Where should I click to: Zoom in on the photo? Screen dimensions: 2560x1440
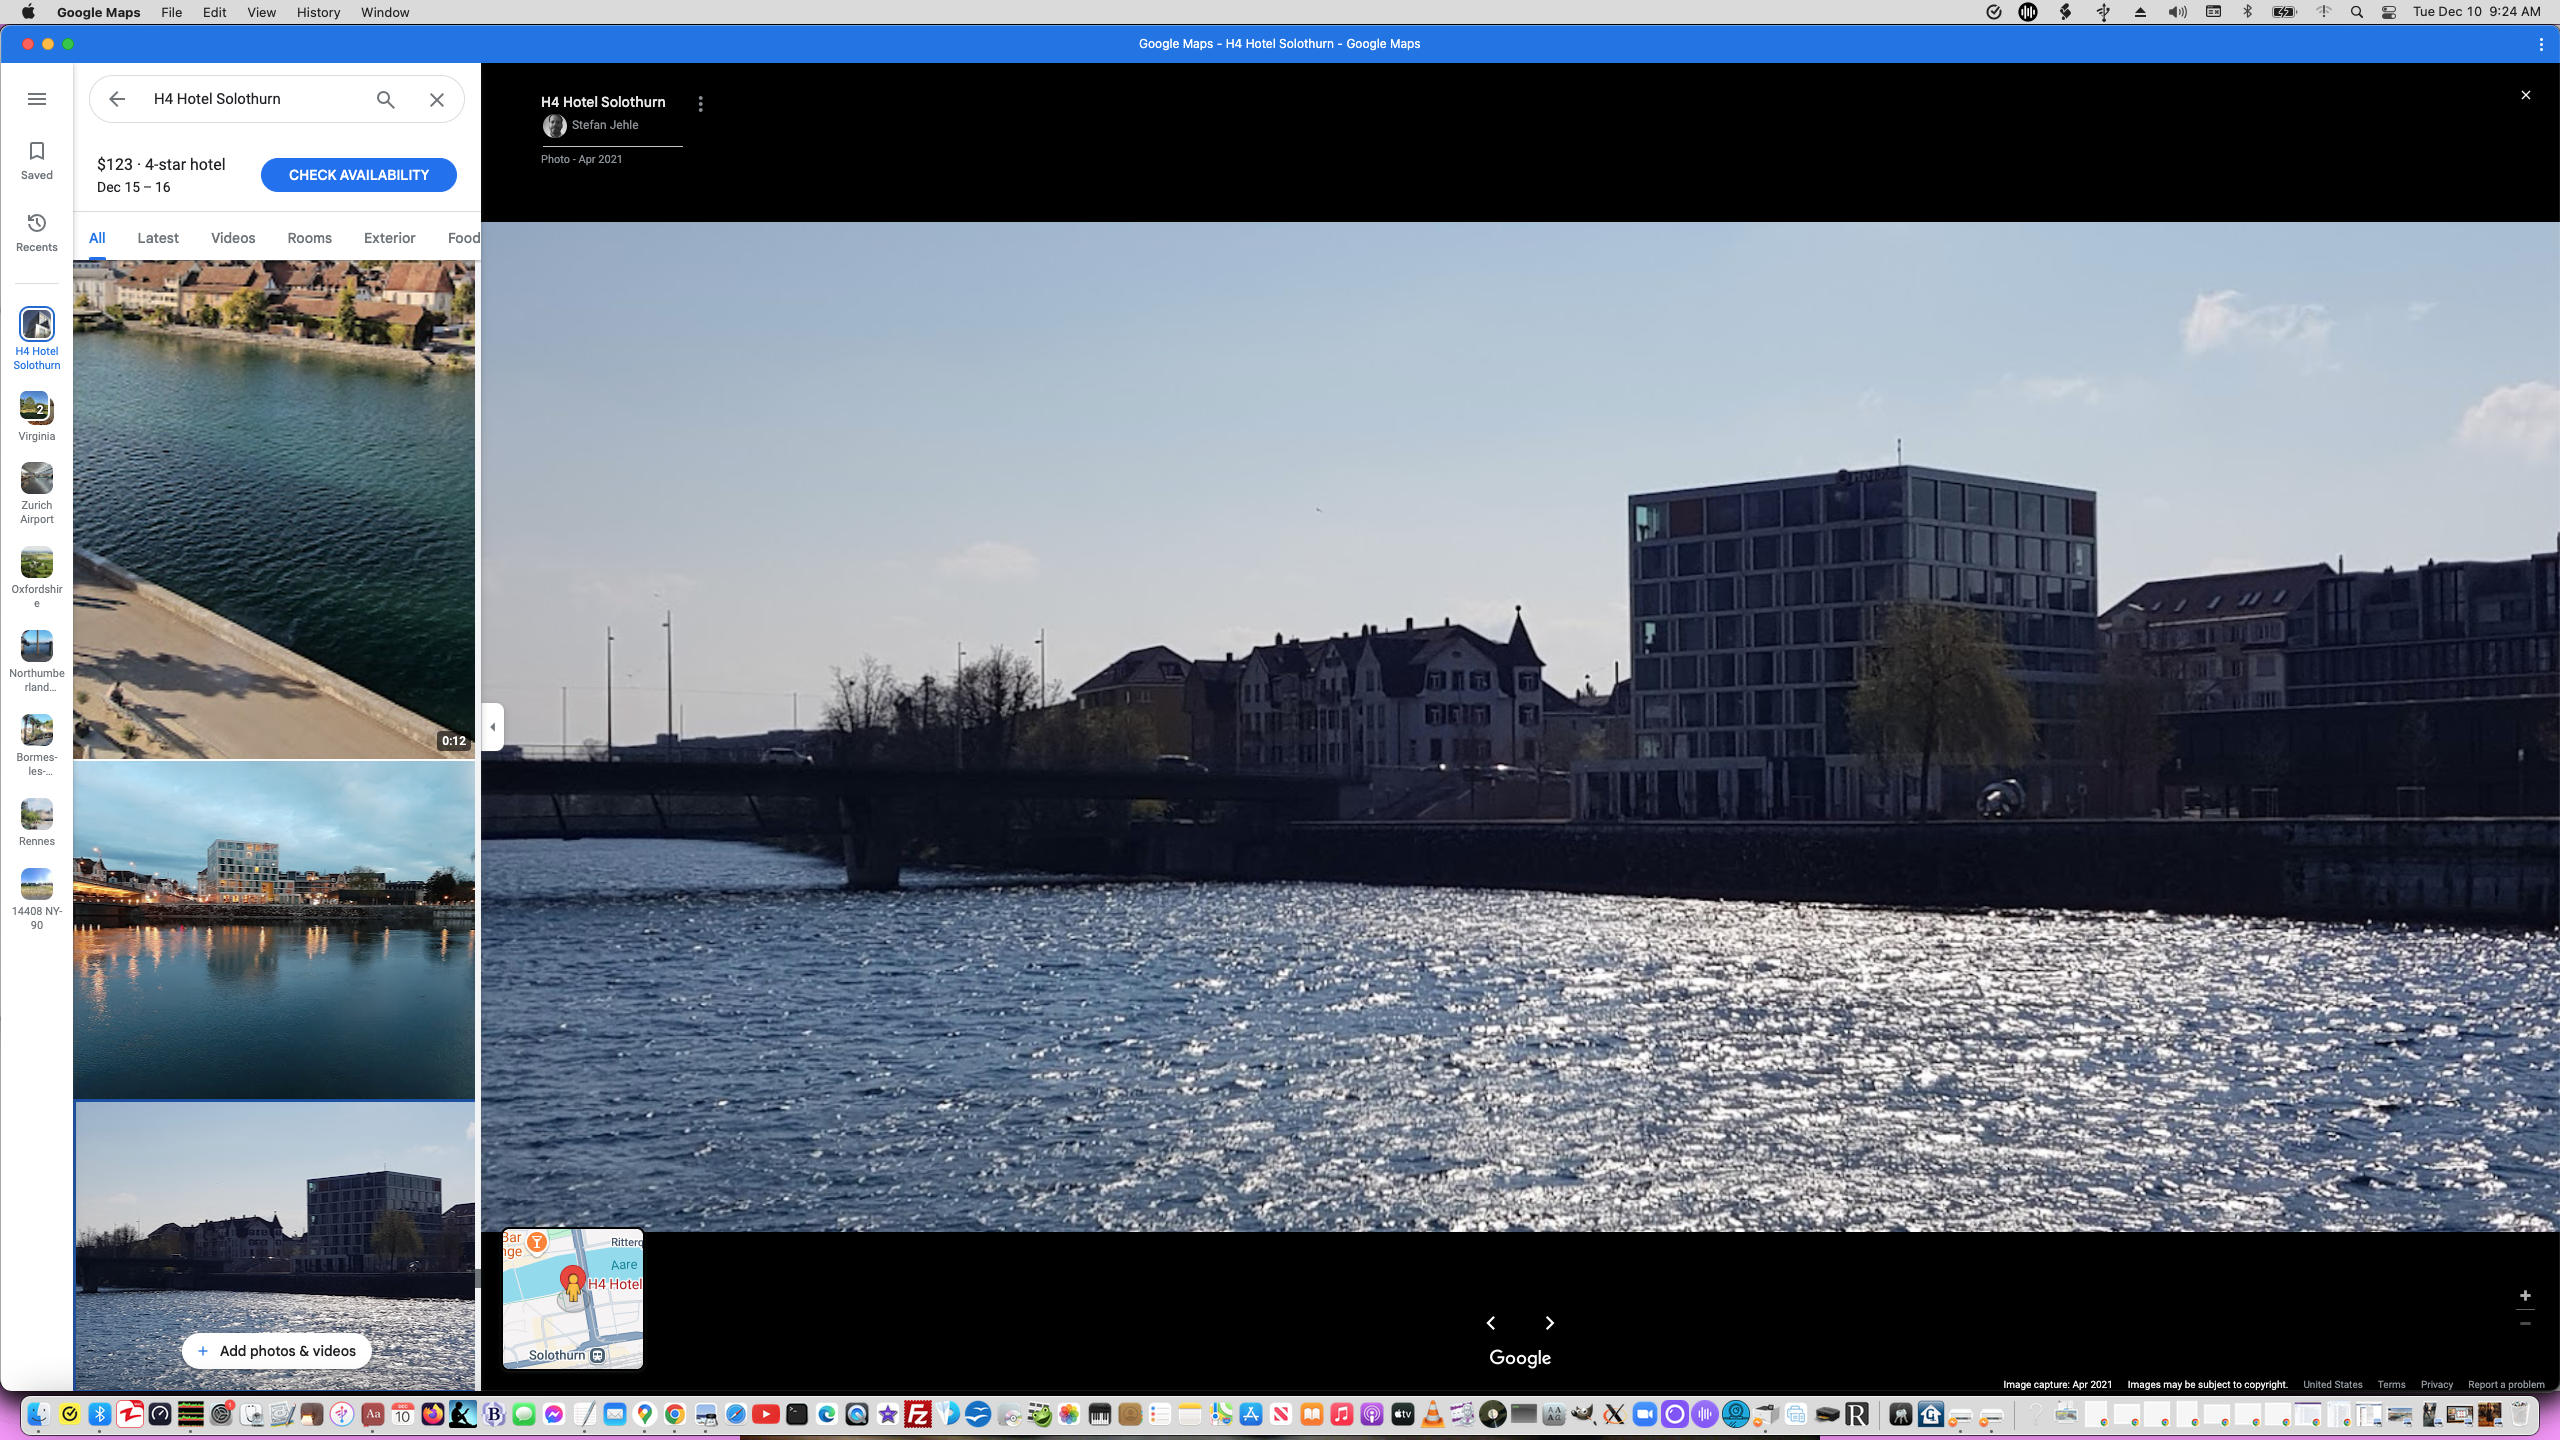coord(2525,1296)
